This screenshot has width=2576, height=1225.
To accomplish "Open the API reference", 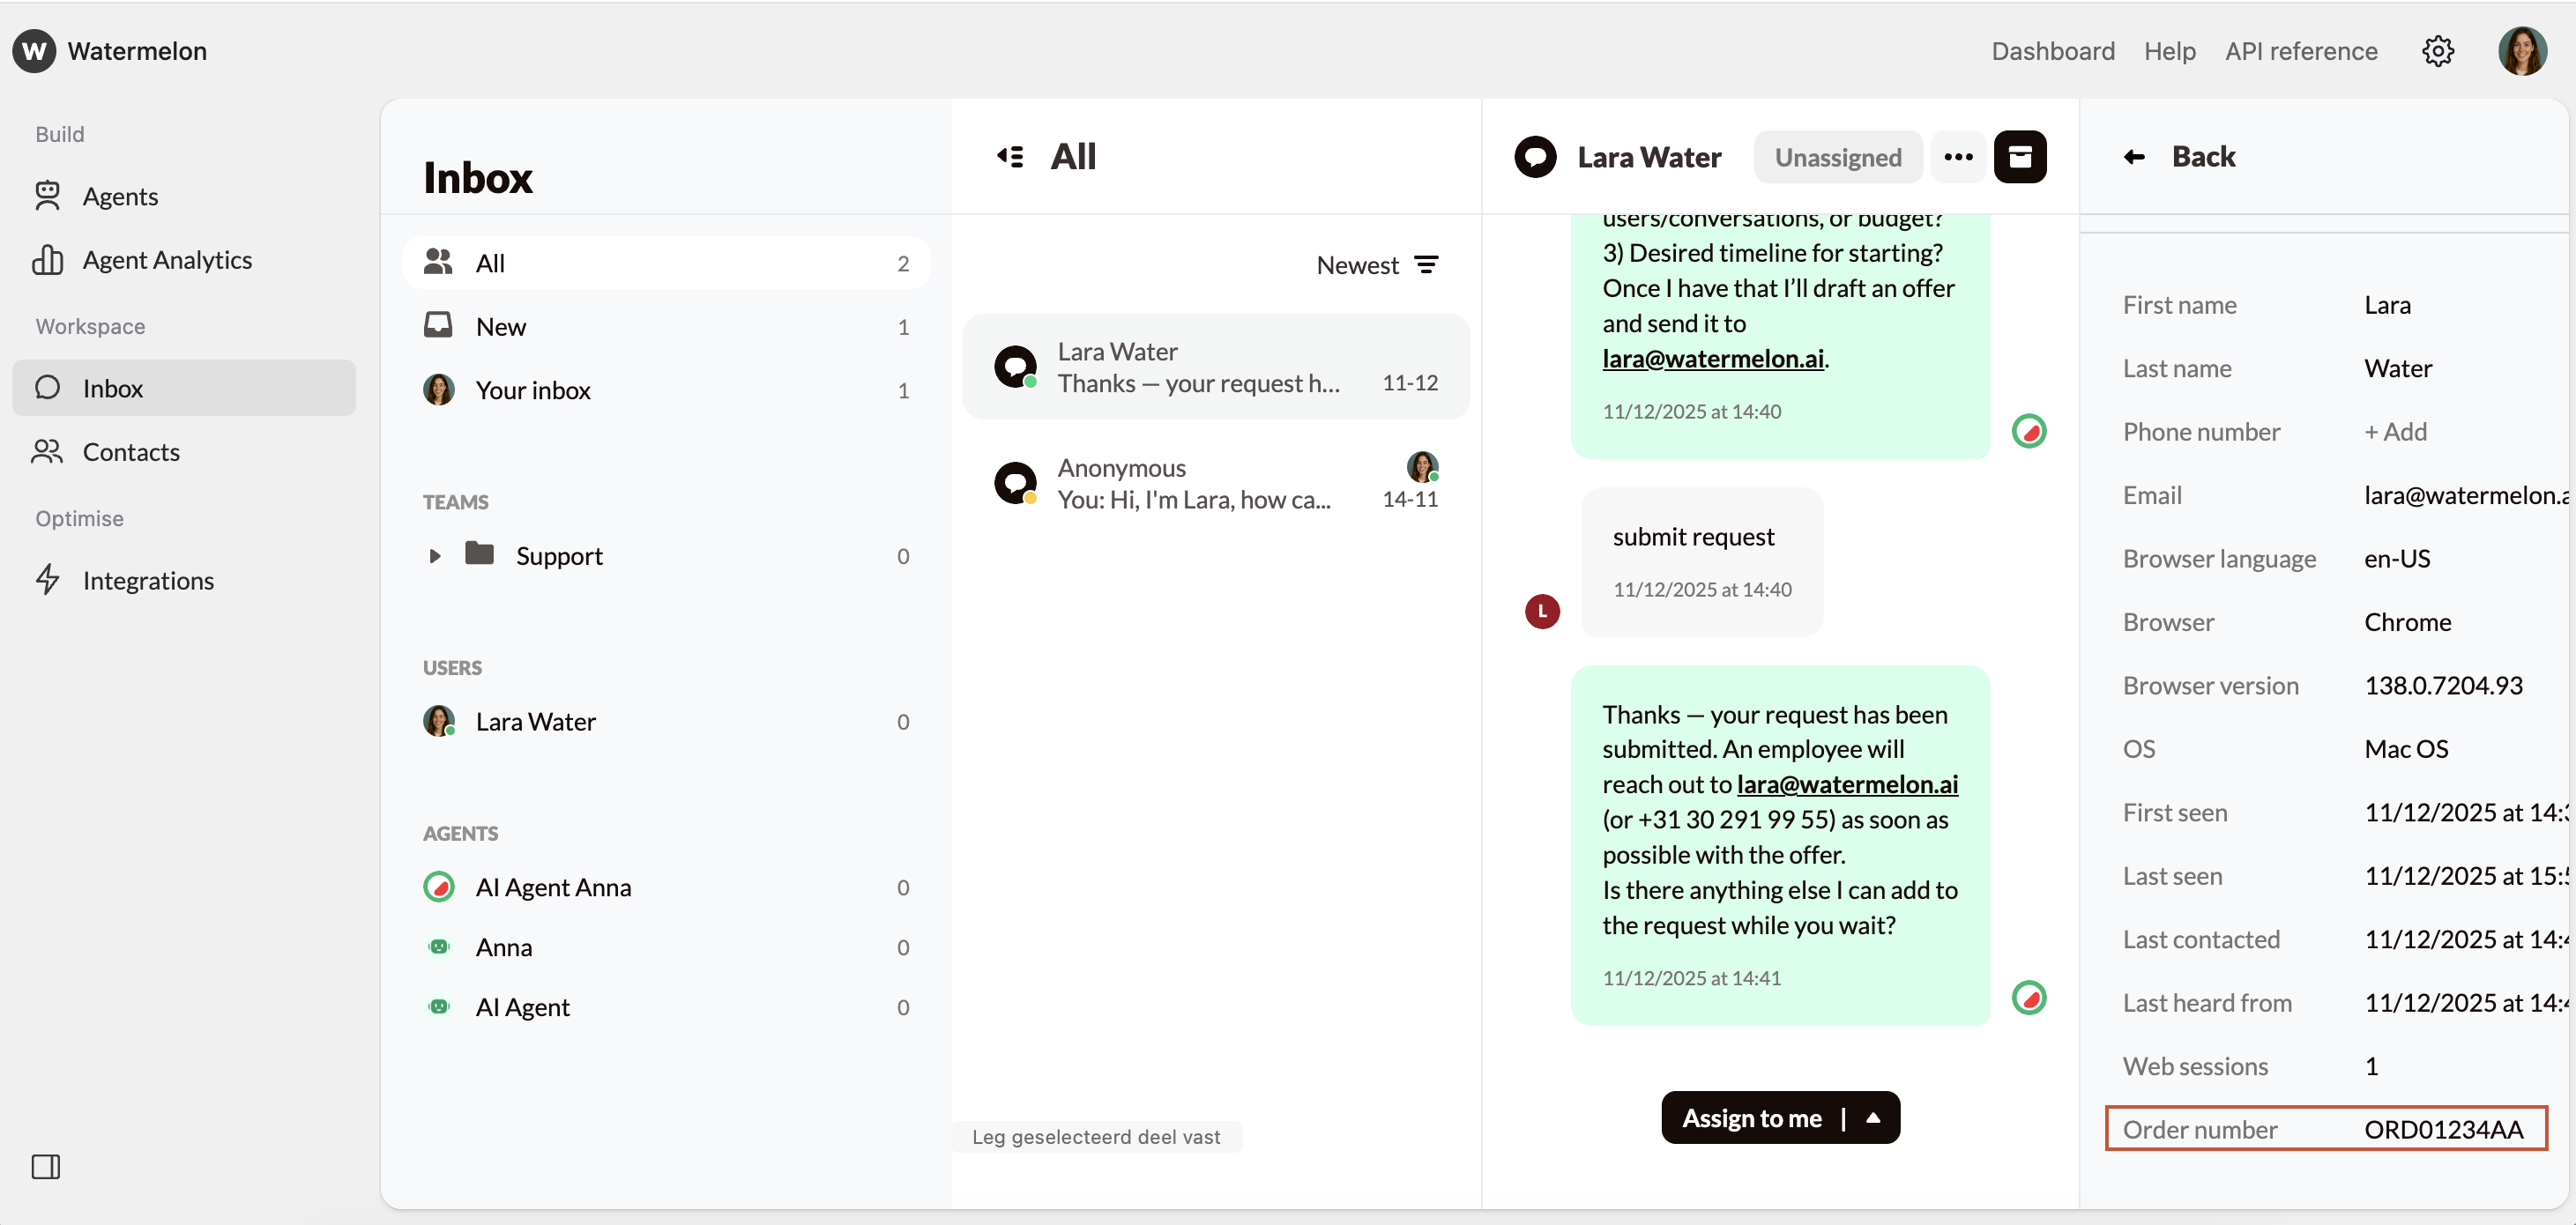I will [2301, 51].
